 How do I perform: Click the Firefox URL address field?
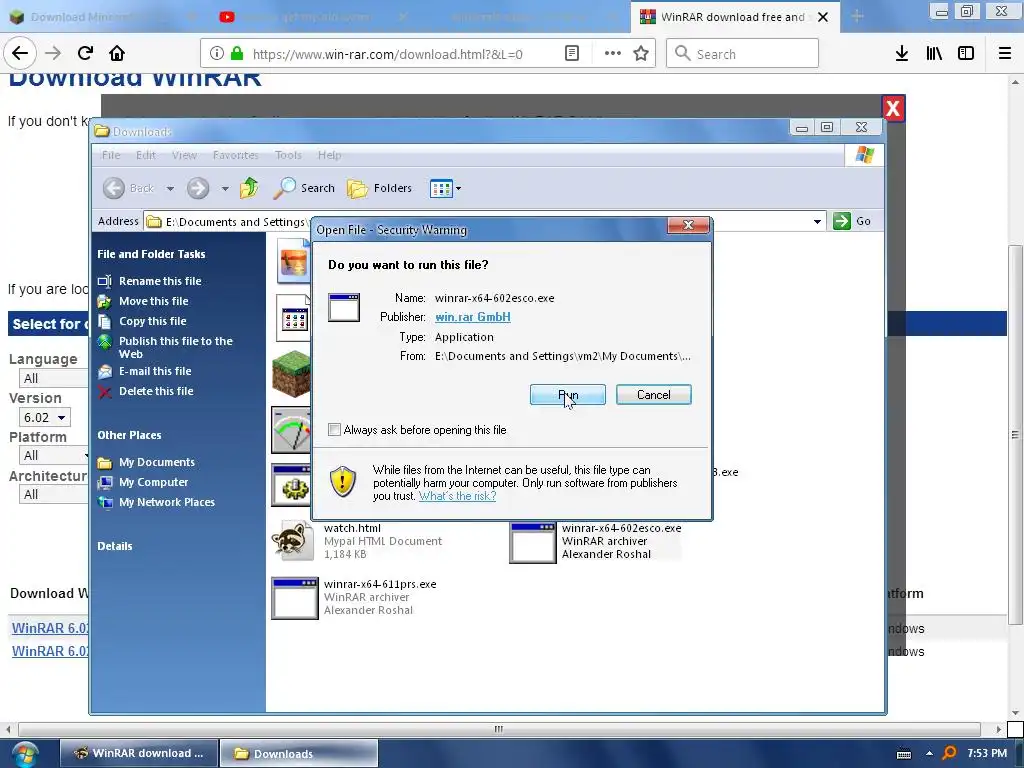pos(388,54)
